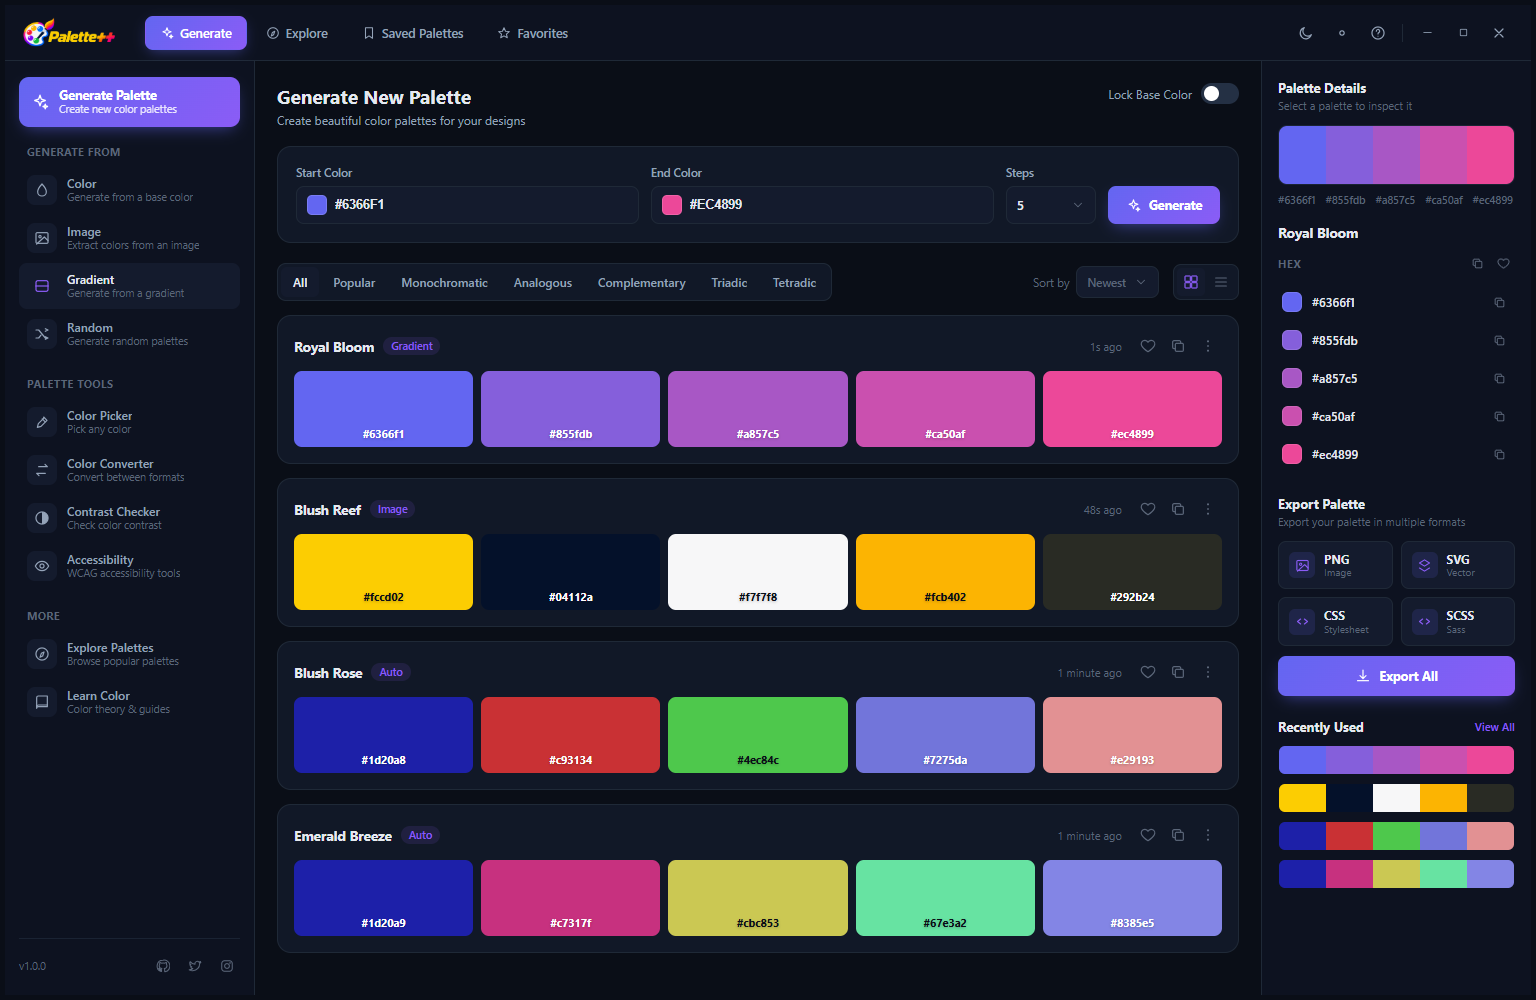Open more options for Blush Reef
The height and width of the screenshot is (1000, 1536).
(1208, 509)
